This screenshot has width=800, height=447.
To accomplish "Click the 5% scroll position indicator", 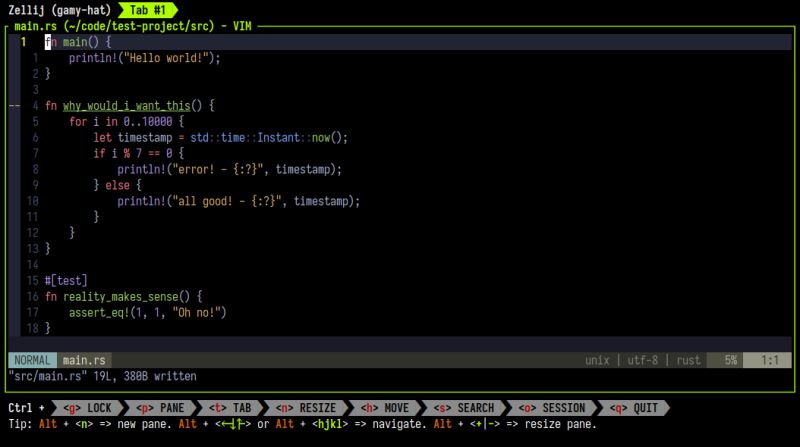I will tap(725, 360).
